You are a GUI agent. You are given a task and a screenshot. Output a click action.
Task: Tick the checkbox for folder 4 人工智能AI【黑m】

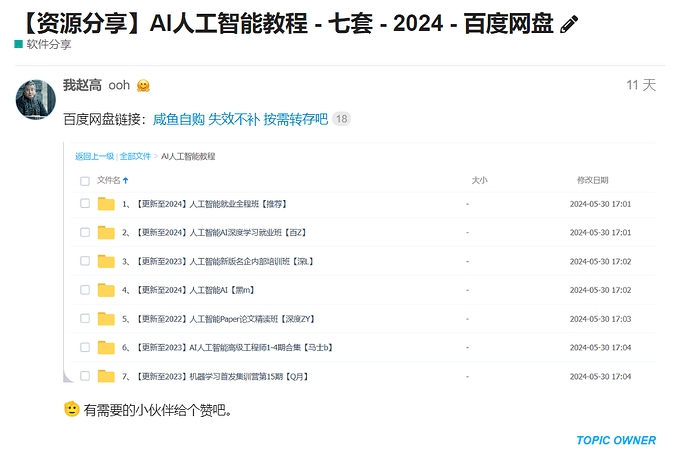pyautogui.click(x=85, y=290)
